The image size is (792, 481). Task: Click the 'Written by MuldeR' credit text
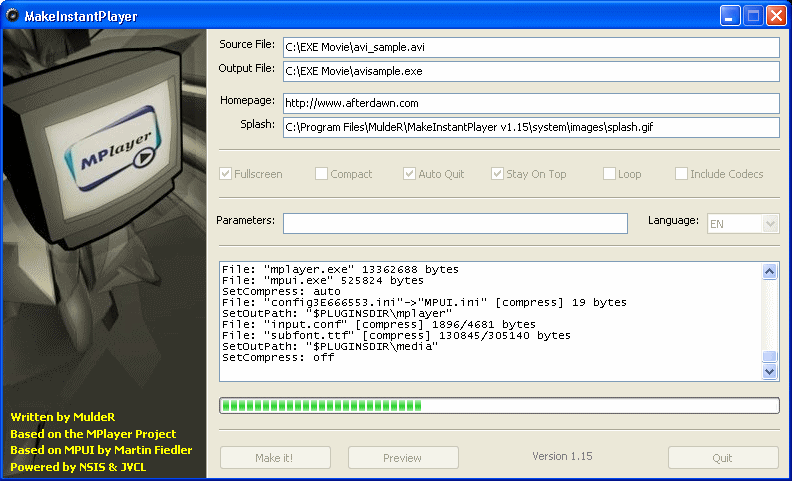point(63,417)
